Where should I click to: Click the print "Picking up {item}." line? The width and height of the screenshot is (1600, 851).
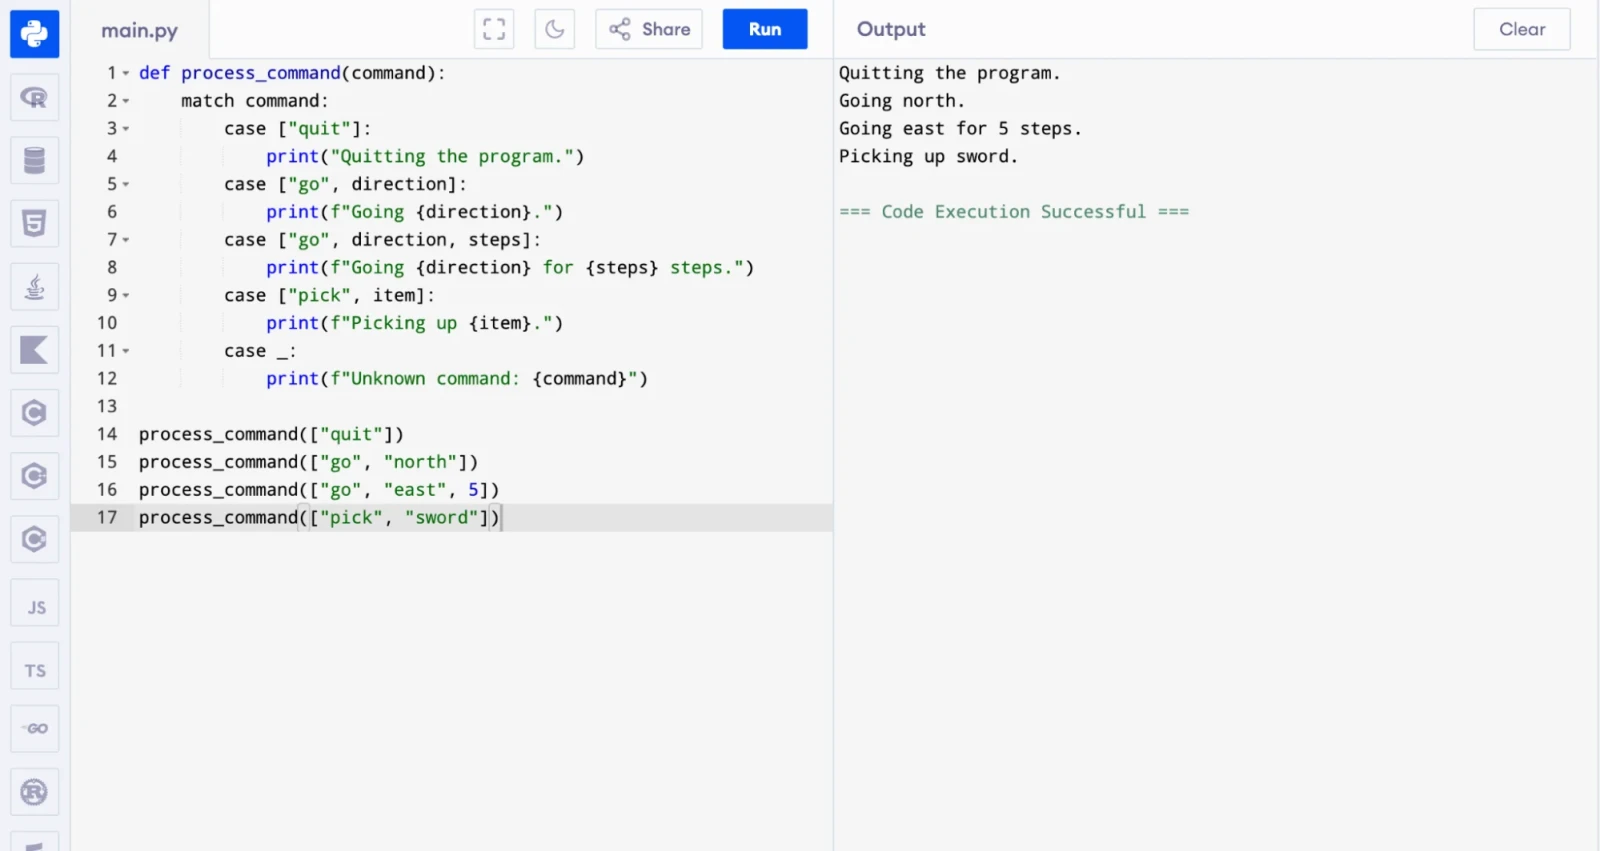click(x=415, y=323)
